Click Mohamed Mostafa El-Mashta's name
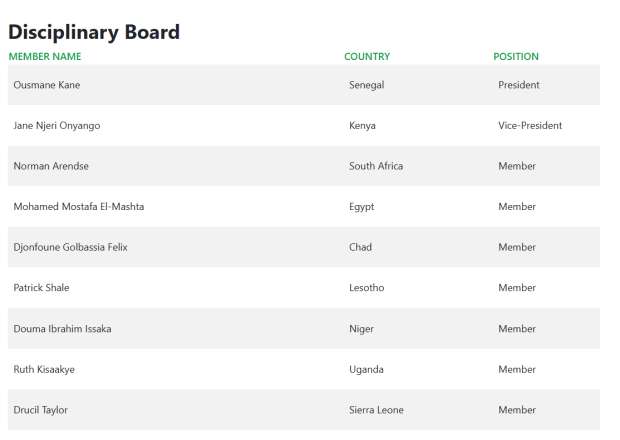 pos(79,207)
